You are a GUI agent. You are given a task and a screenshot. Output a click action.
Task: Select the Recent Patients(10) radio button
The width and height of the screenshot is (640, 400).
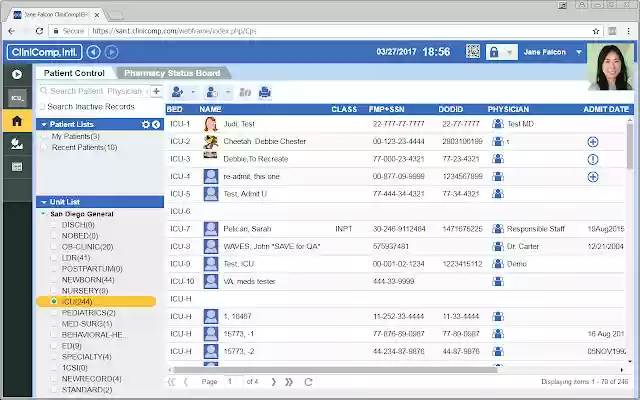[44, 148]
